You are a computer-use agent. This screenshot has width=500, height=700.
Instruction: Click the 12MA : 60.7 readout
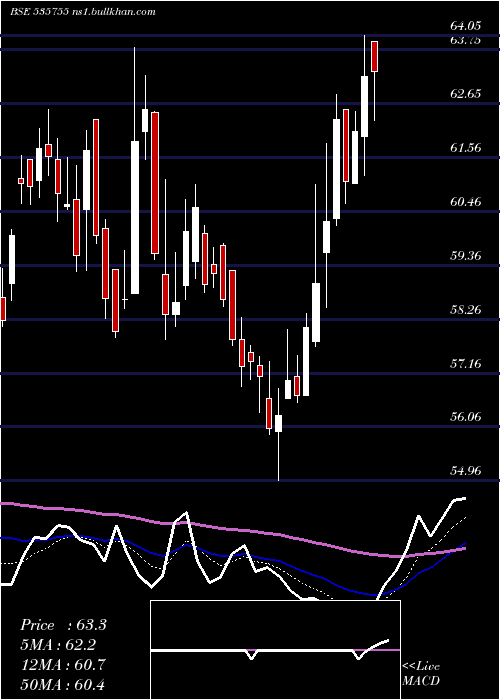(x=63, y=665)
